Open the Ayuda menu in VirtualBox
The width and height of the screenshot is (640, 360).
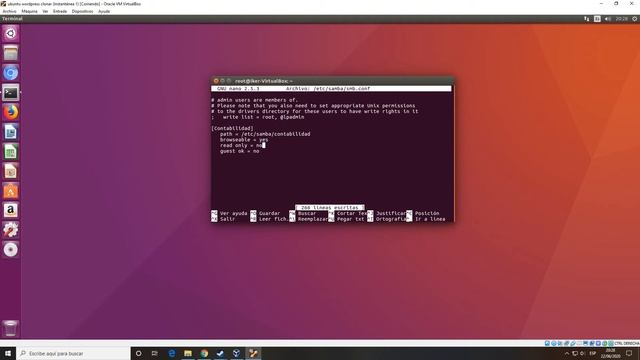click(x=104, y=11)
